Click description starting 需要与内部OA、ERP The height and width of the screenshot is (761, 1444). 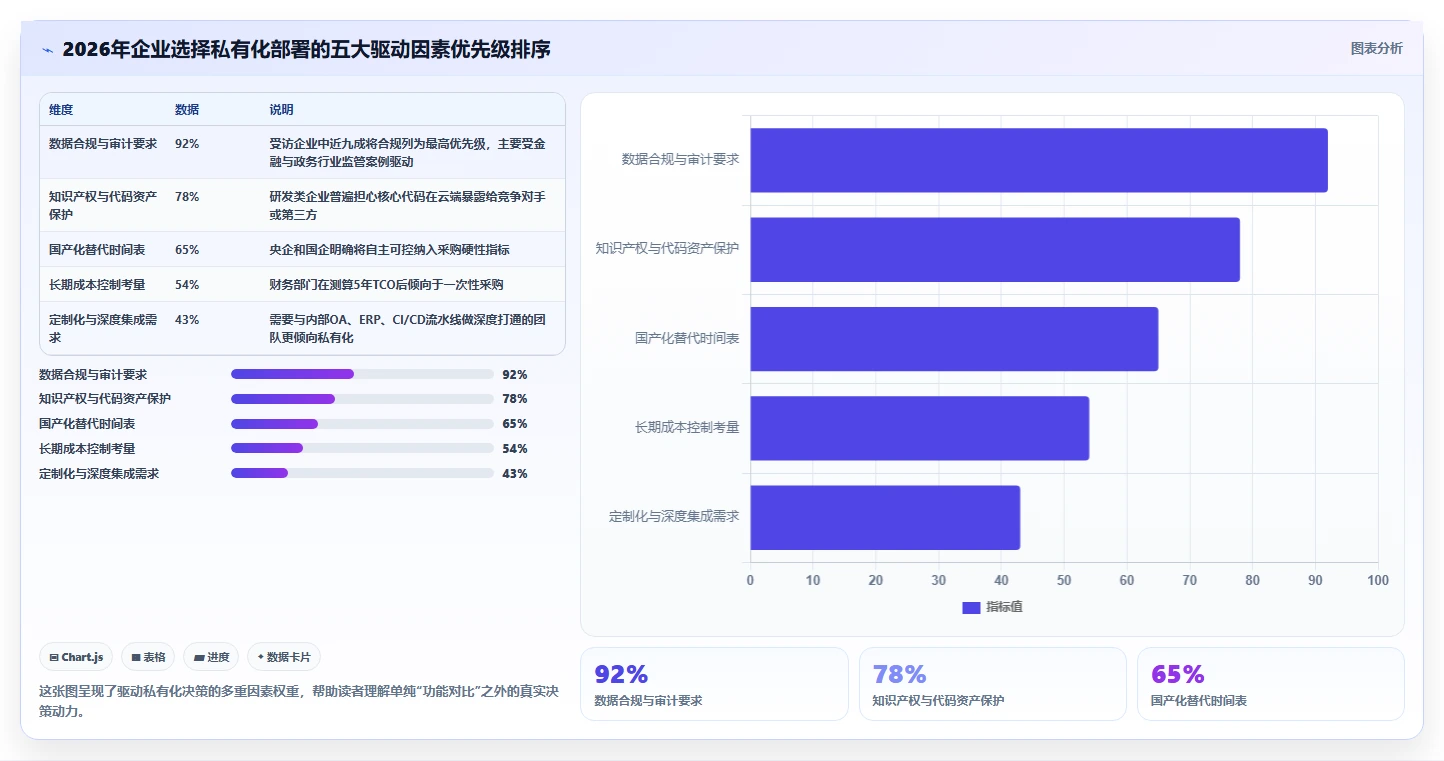click(407, 328)
